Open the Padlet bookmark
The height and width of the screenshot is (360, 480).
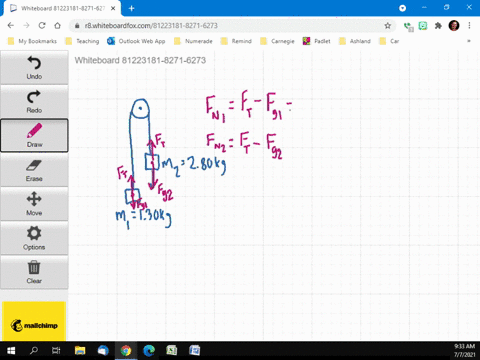[x=316, y=41]
